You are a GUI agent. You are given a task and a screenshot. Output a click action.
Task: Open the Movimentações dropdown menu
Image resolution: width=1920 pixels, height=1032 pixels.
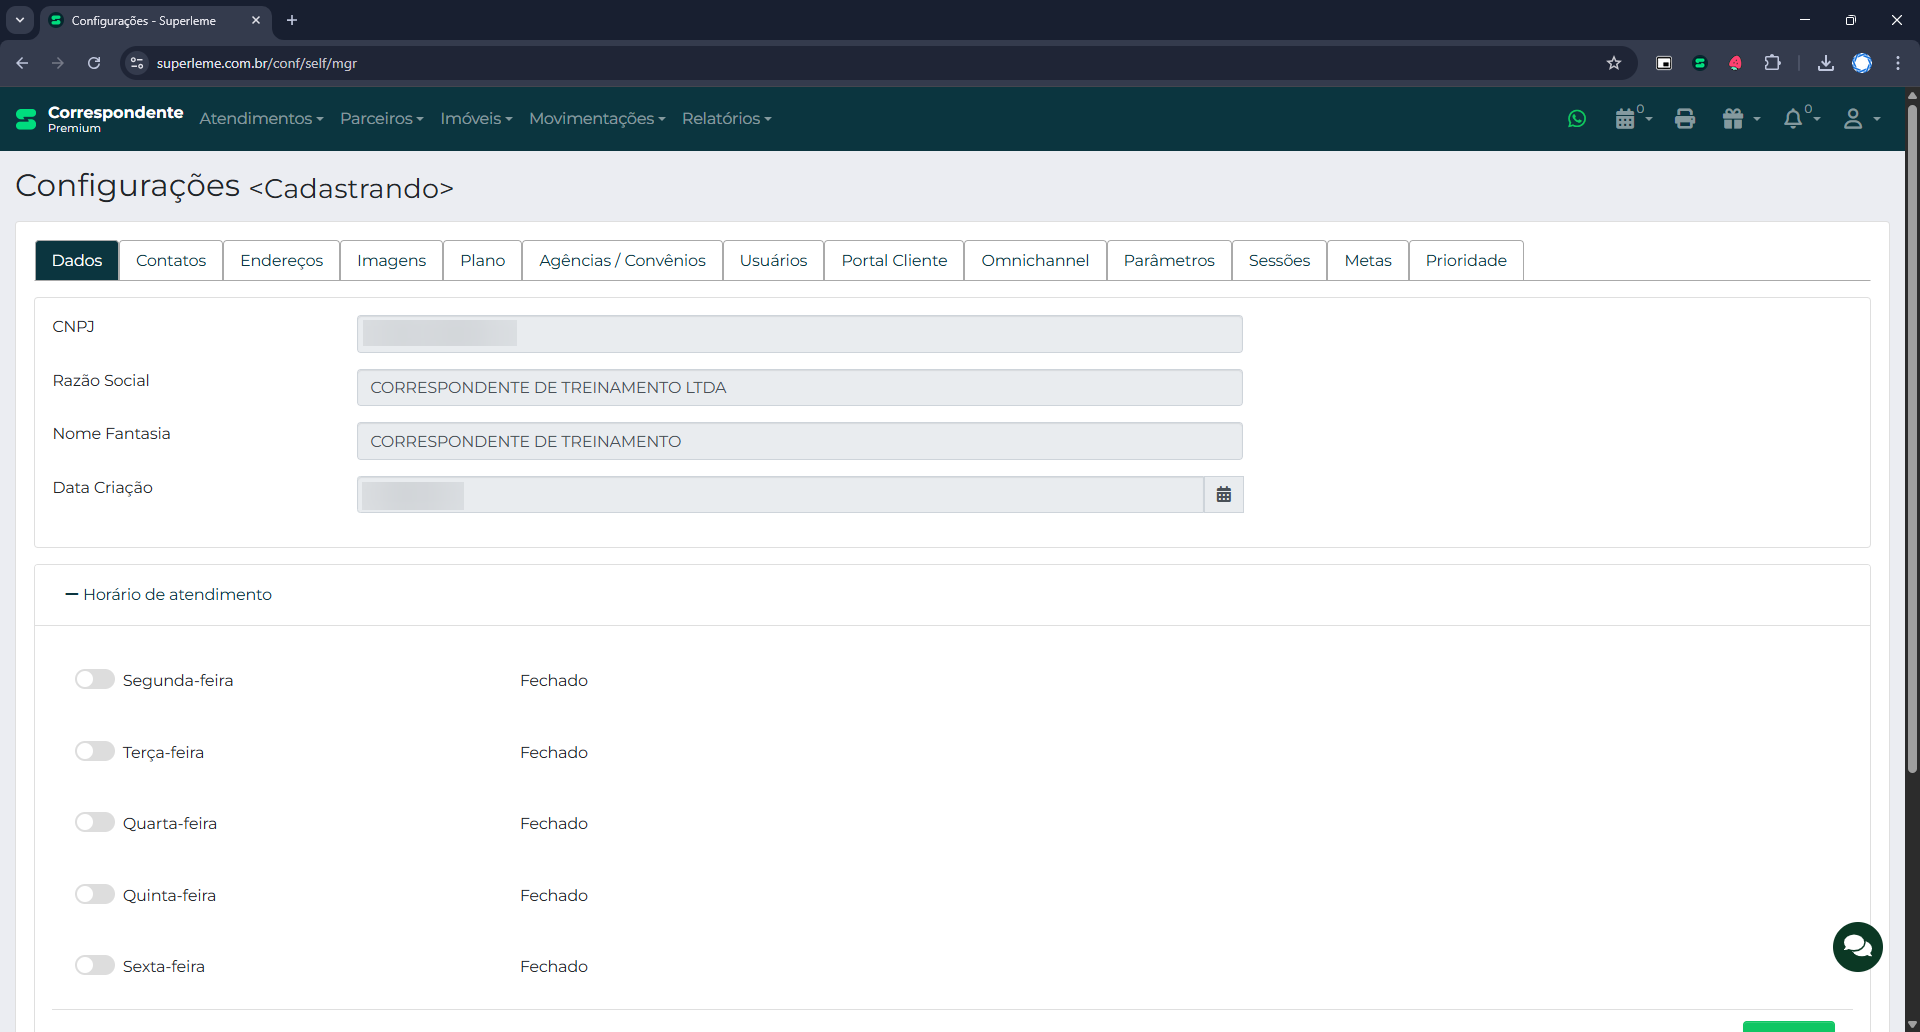pos(597,119)
